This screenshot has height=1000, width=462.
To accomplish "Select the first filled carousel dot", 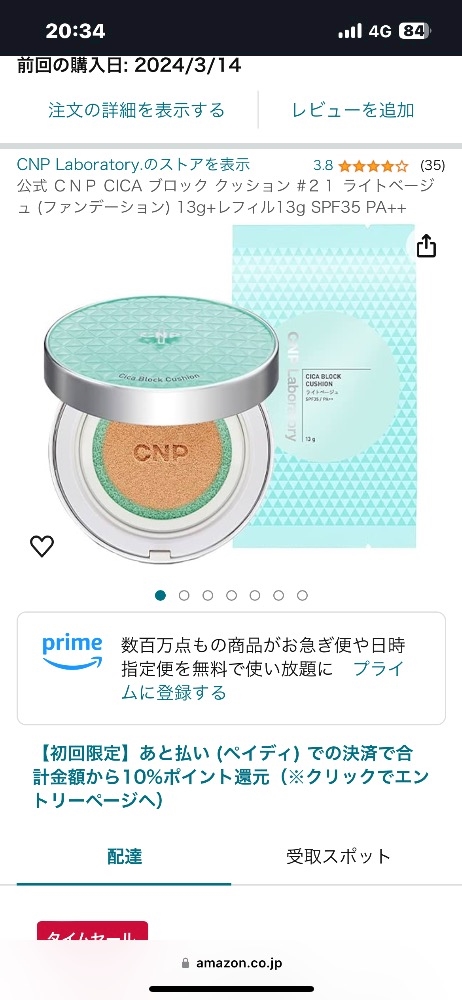I will 160,595.
